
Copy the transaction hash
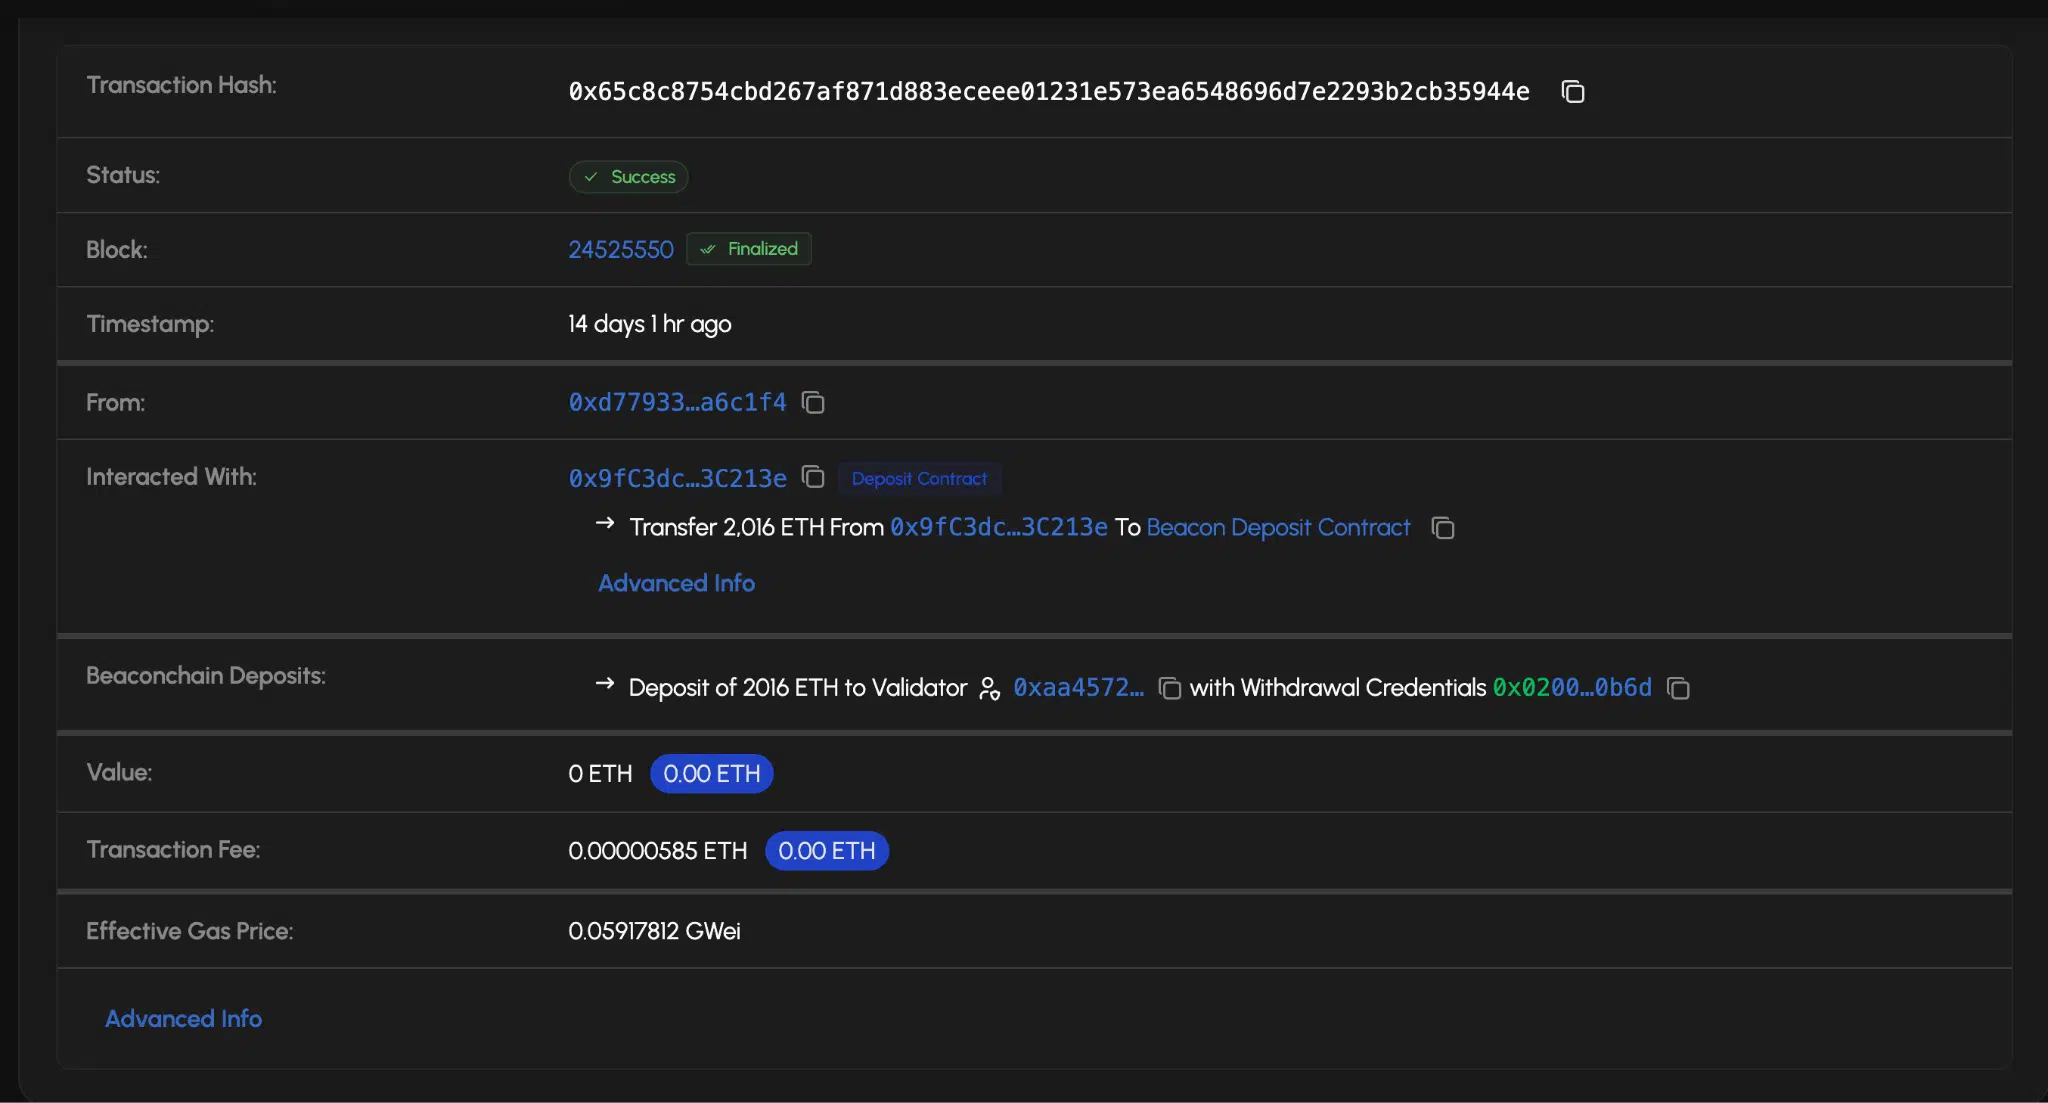(1572, 91)
